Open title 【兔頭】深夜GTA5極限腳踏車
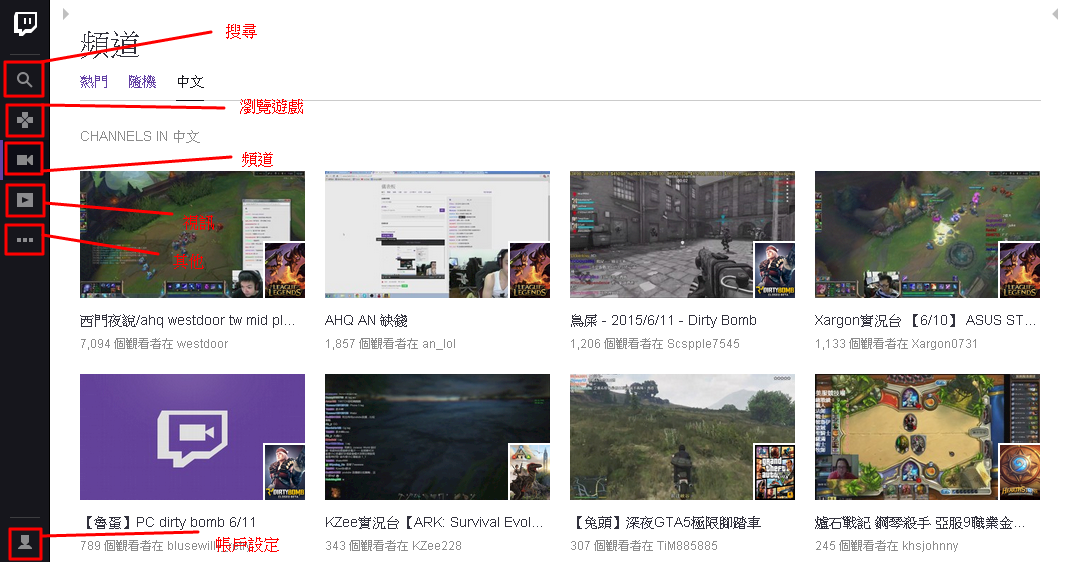Image resolution: width=1070 pixels, height=562 pixels. click(666, 522)
